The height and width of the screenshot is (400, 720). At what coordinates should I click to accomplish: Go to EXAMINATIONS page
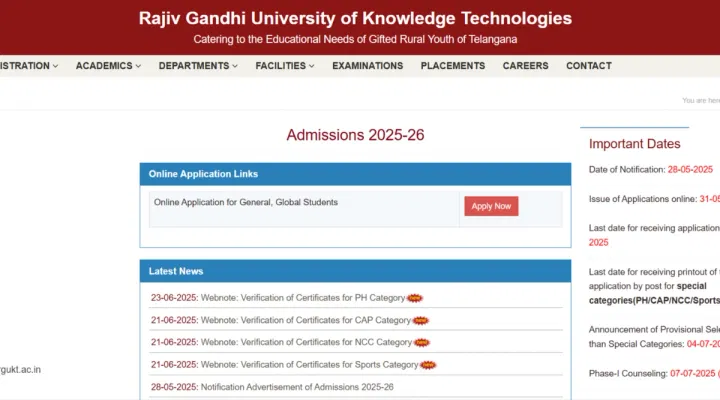(x=367, y=66)
